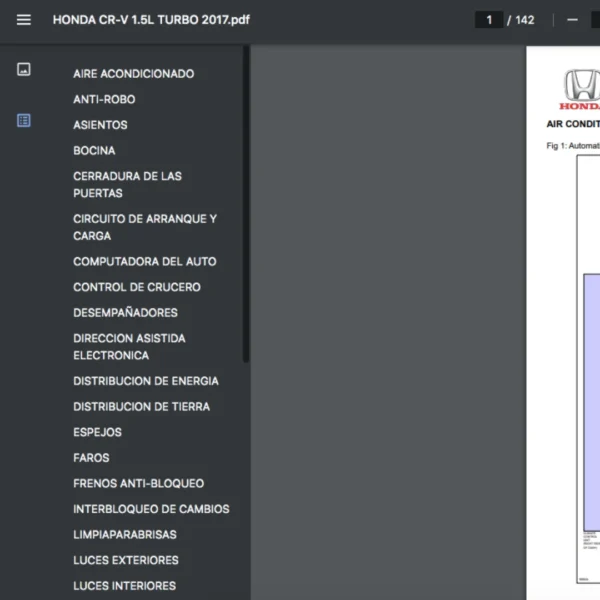Open the AIRE ACONDICIONADO bookmark
Viewport: 600px width, 600px height.
point(133,74)
